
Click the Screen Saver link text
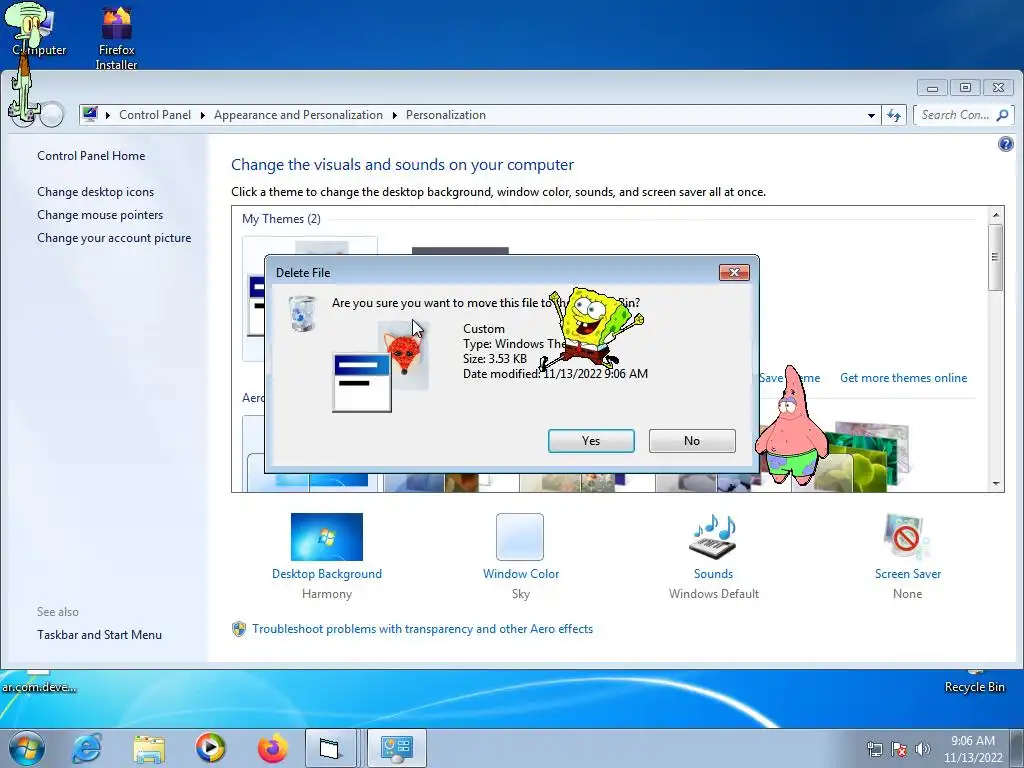pyautogui.click(x=908, y=573)
